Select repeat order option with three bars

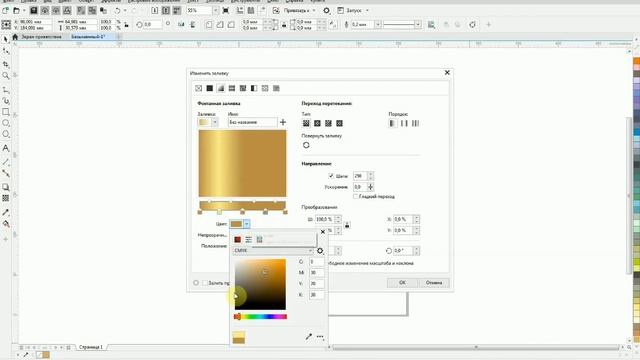click(x=415, y=123)
